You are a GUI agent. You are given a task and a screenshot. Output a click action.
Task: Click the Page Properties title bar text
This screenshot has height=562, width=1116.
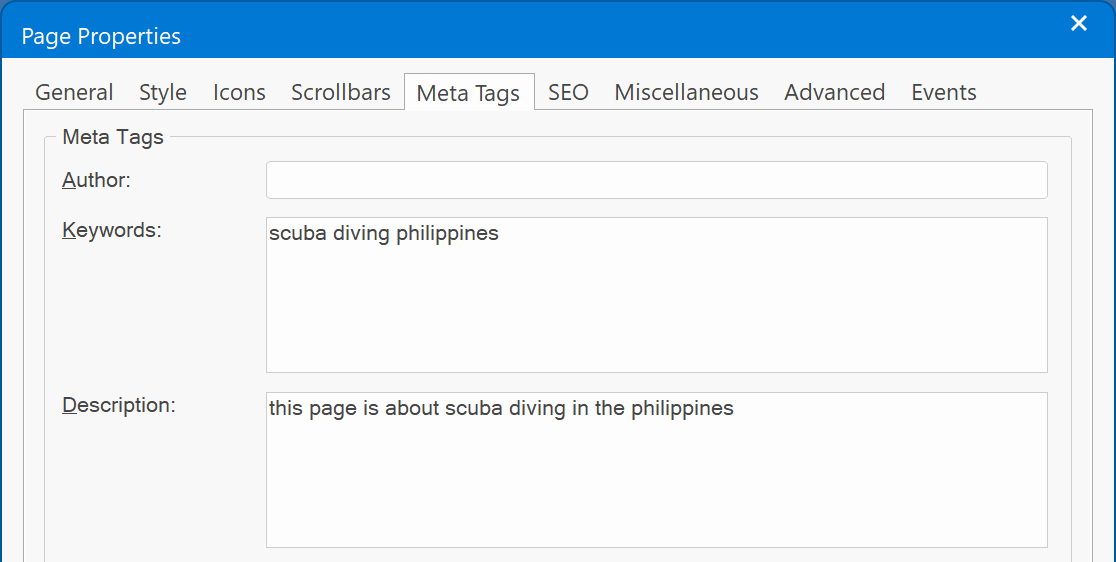coord(101,37)
